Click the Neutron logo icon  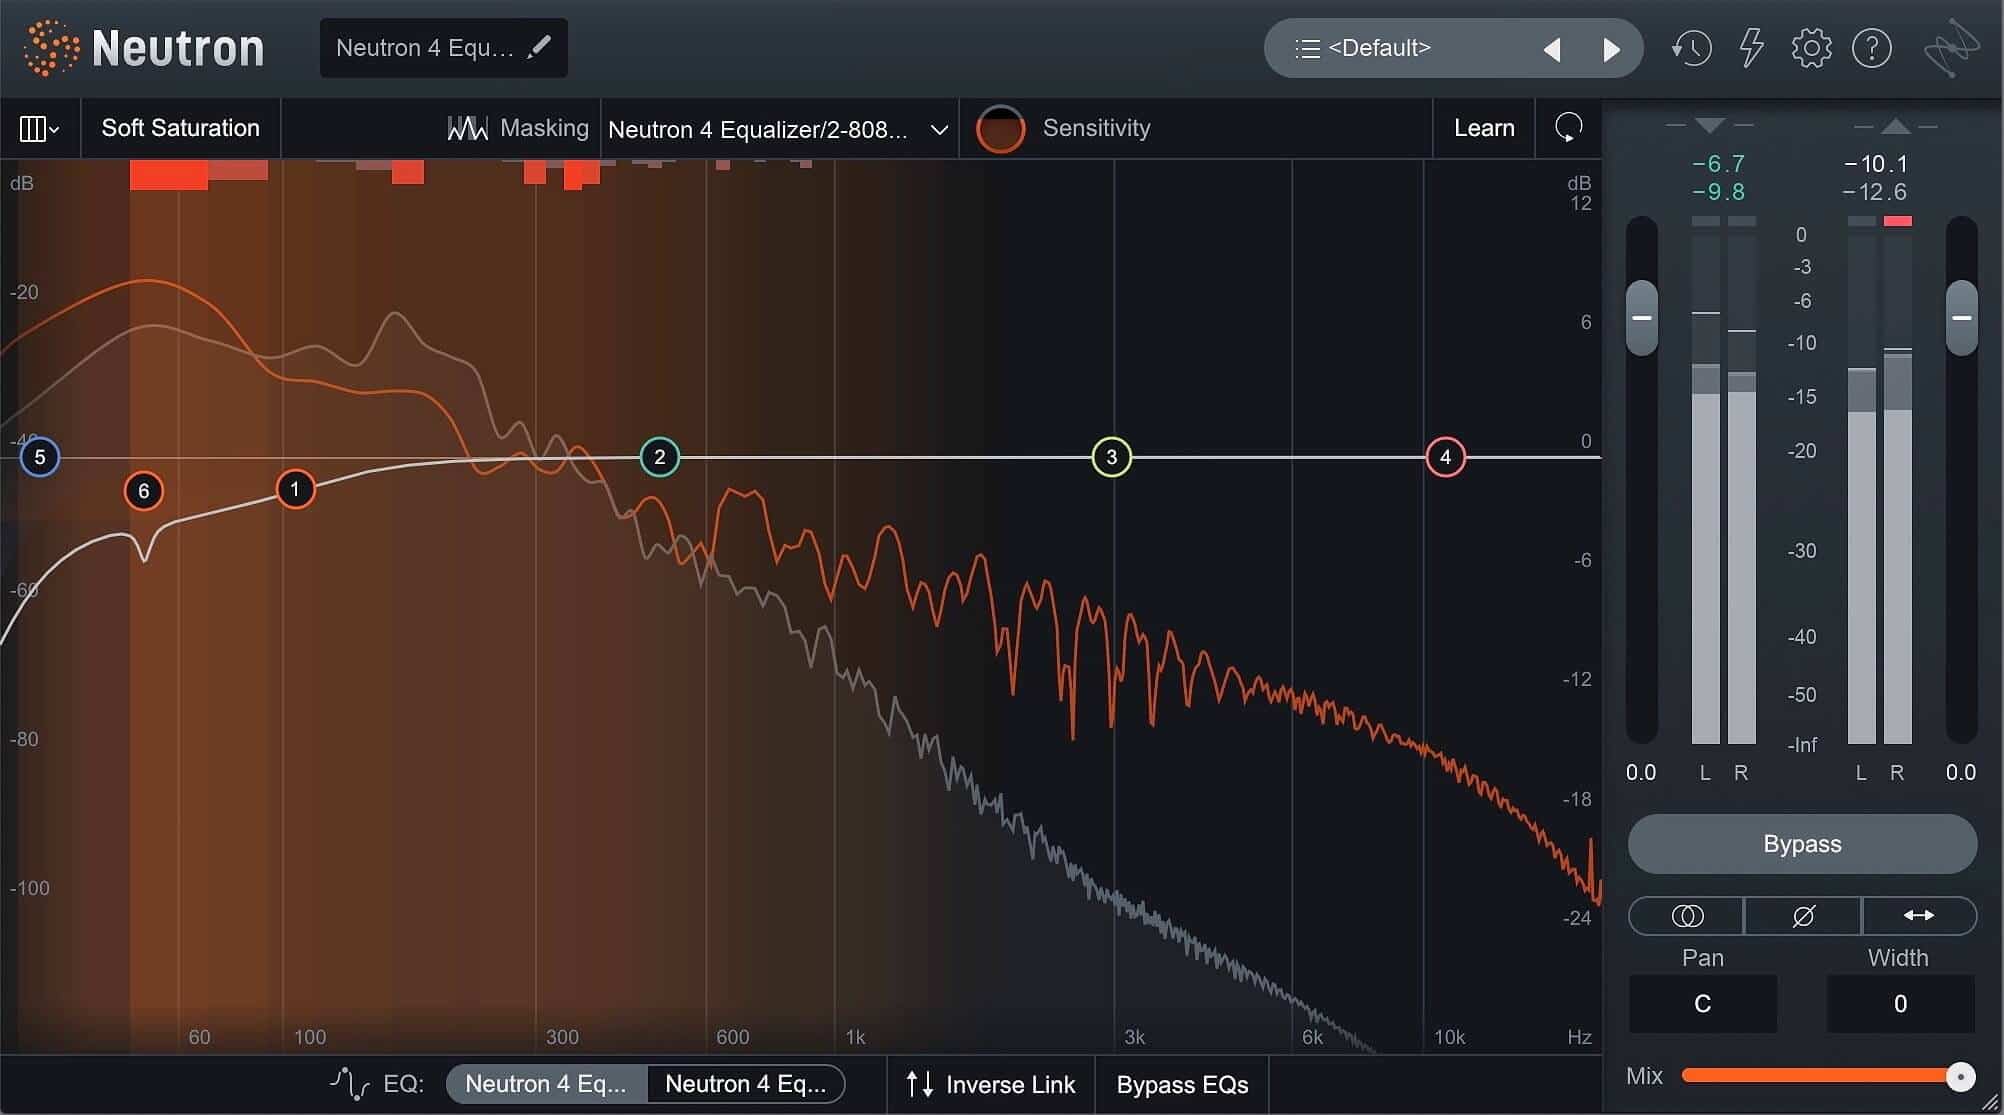pos(50,48)
